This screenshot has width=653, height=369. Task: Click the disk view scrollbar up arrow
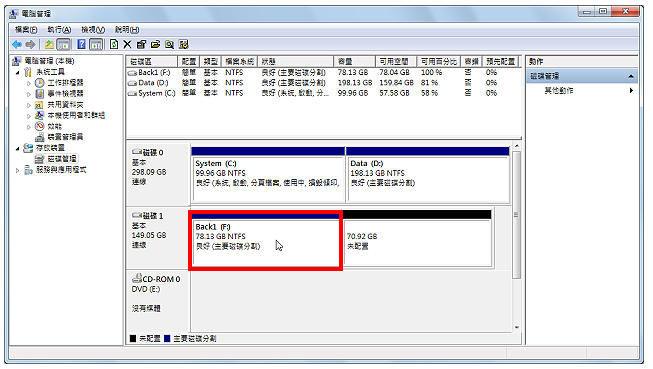point(517,146)
